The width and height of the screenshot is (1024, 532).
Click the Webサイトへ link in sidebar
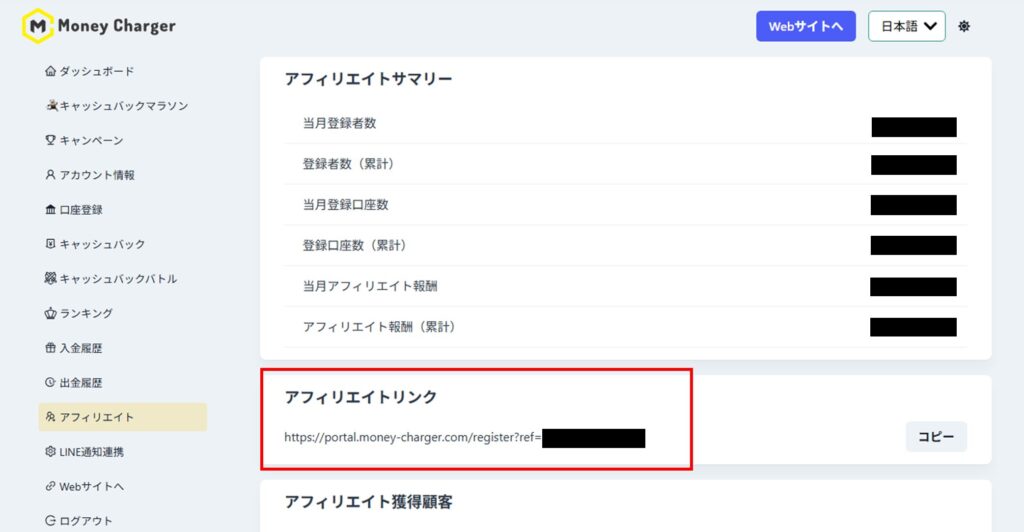[x=91, y=487]
